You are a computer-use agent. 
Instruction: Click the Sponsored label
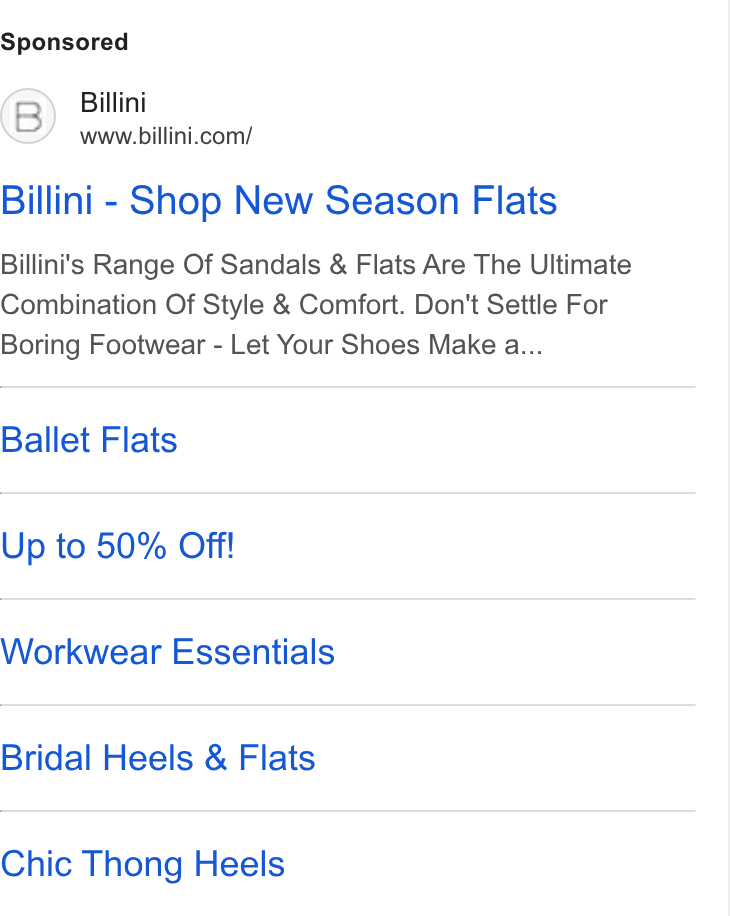pos(64,42)
